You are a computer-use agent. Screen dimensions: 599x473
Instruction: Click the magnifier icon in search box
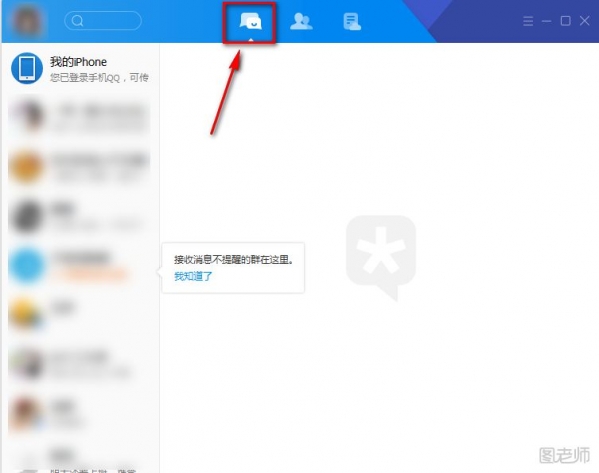(x=77, y=21)
